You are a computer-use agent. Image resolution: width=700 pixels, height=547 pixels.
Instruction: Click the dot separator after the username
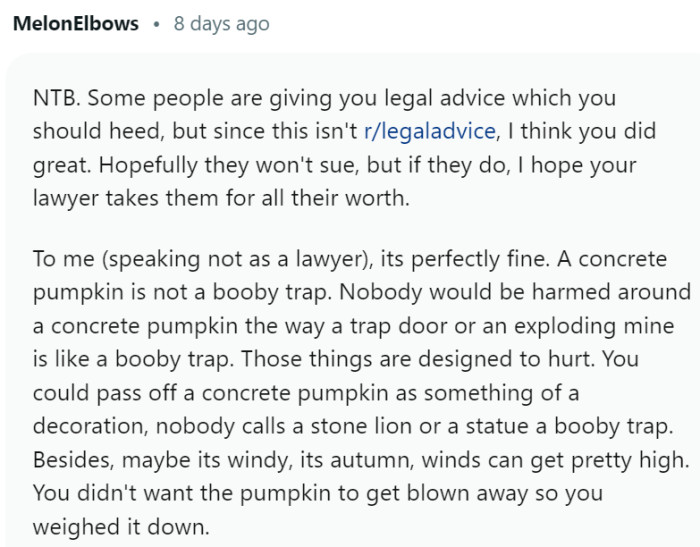point(156,23)
